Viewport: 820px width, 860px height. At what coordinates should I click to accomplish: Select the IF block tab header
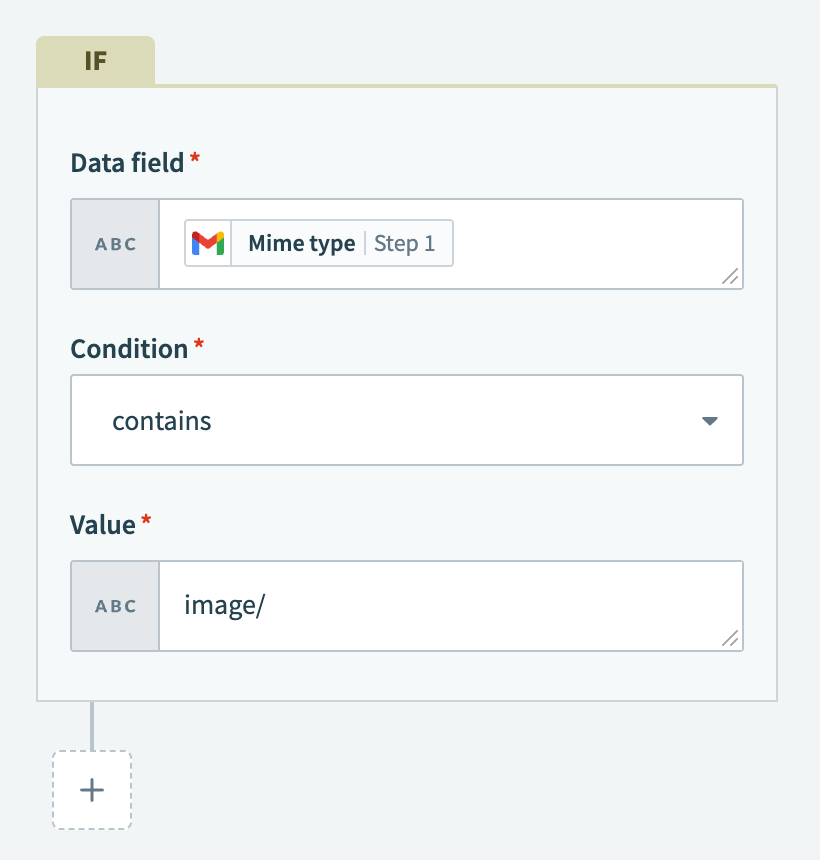(95, 60)
